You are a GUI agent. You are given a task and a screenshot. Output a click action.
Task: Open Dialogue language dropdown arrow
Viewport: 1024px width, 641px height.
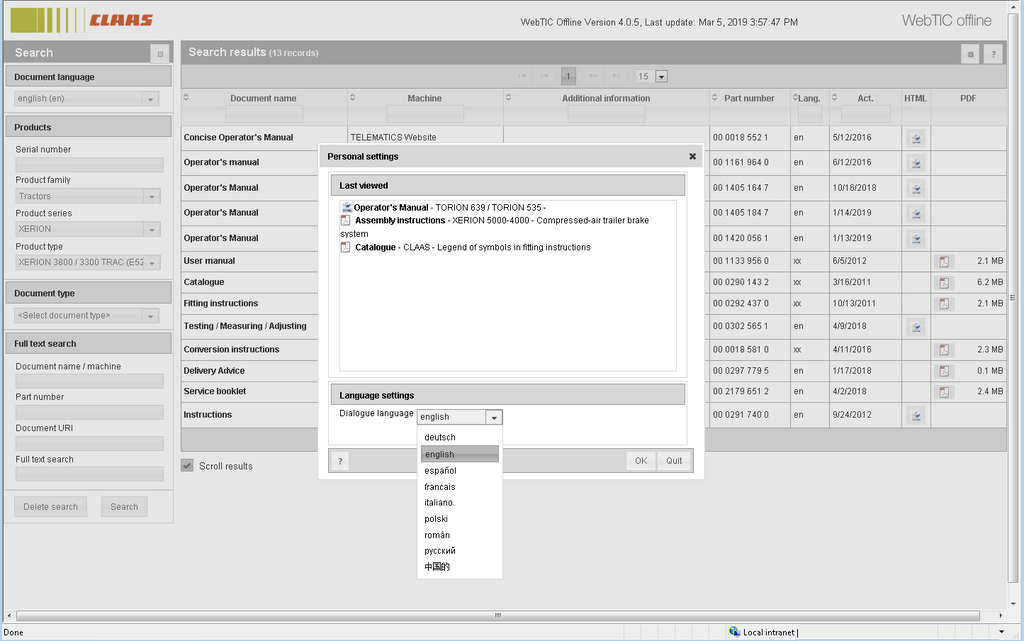(x=494, y=417)
